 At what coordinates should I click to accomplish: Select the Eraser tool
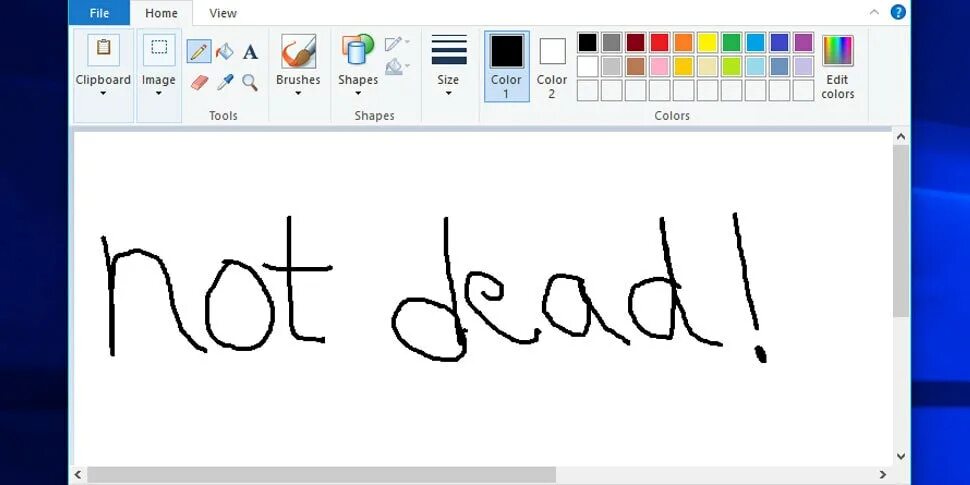pos(199,82)
